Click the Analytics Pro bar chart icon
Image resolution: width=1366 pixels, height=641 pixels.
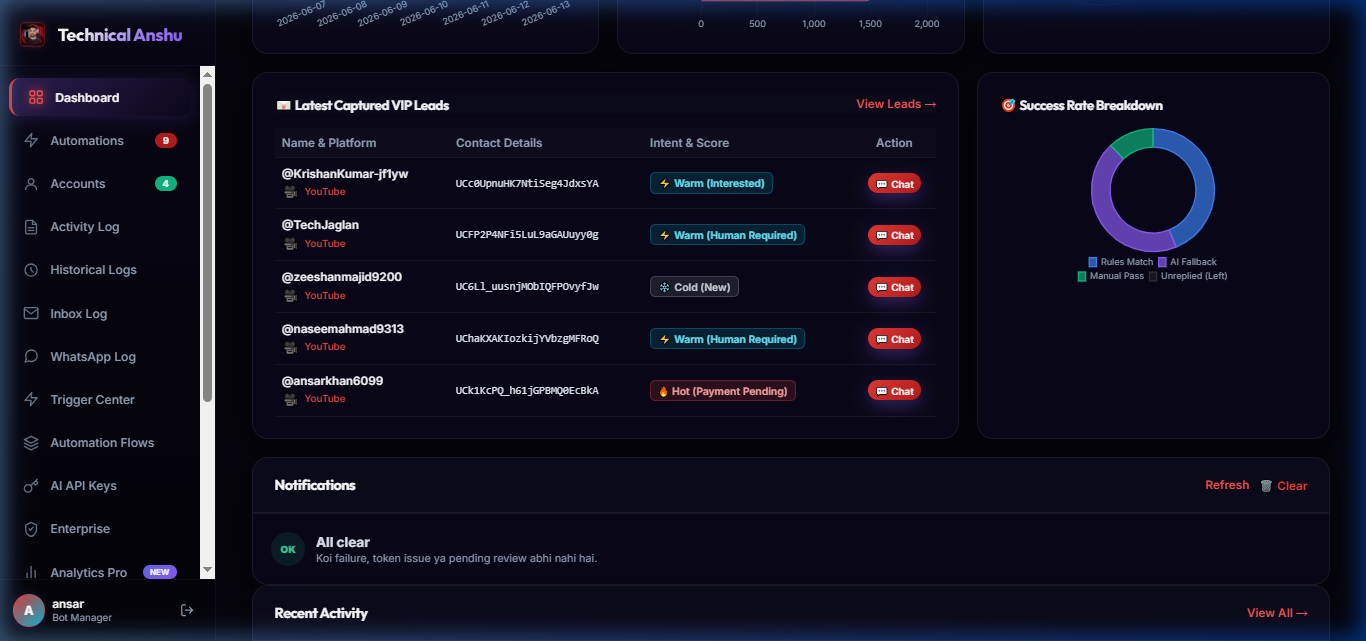point(31,573)
